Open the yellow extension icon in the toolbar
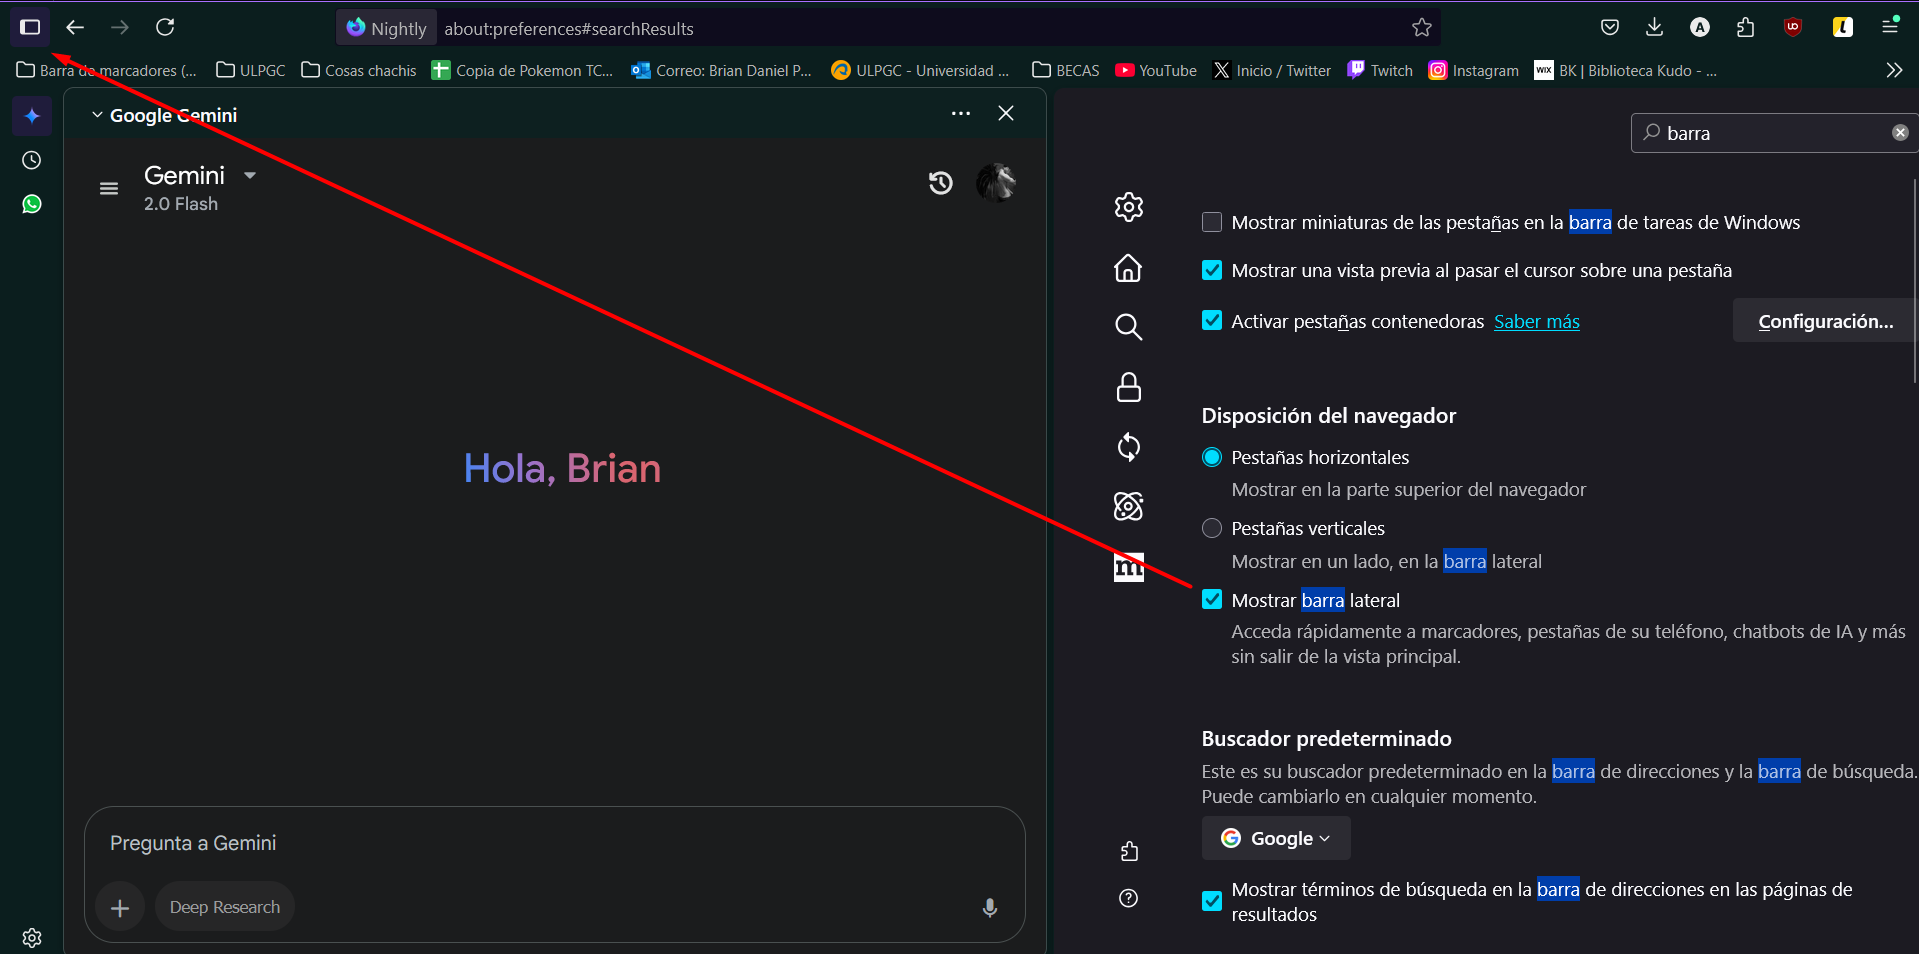The height and width of the screenshot is (954, 1919). click(1842, 27)
